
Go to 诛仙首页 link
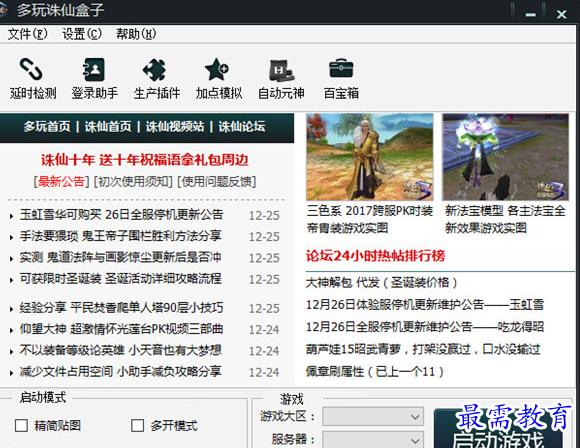tap(108, 127)
